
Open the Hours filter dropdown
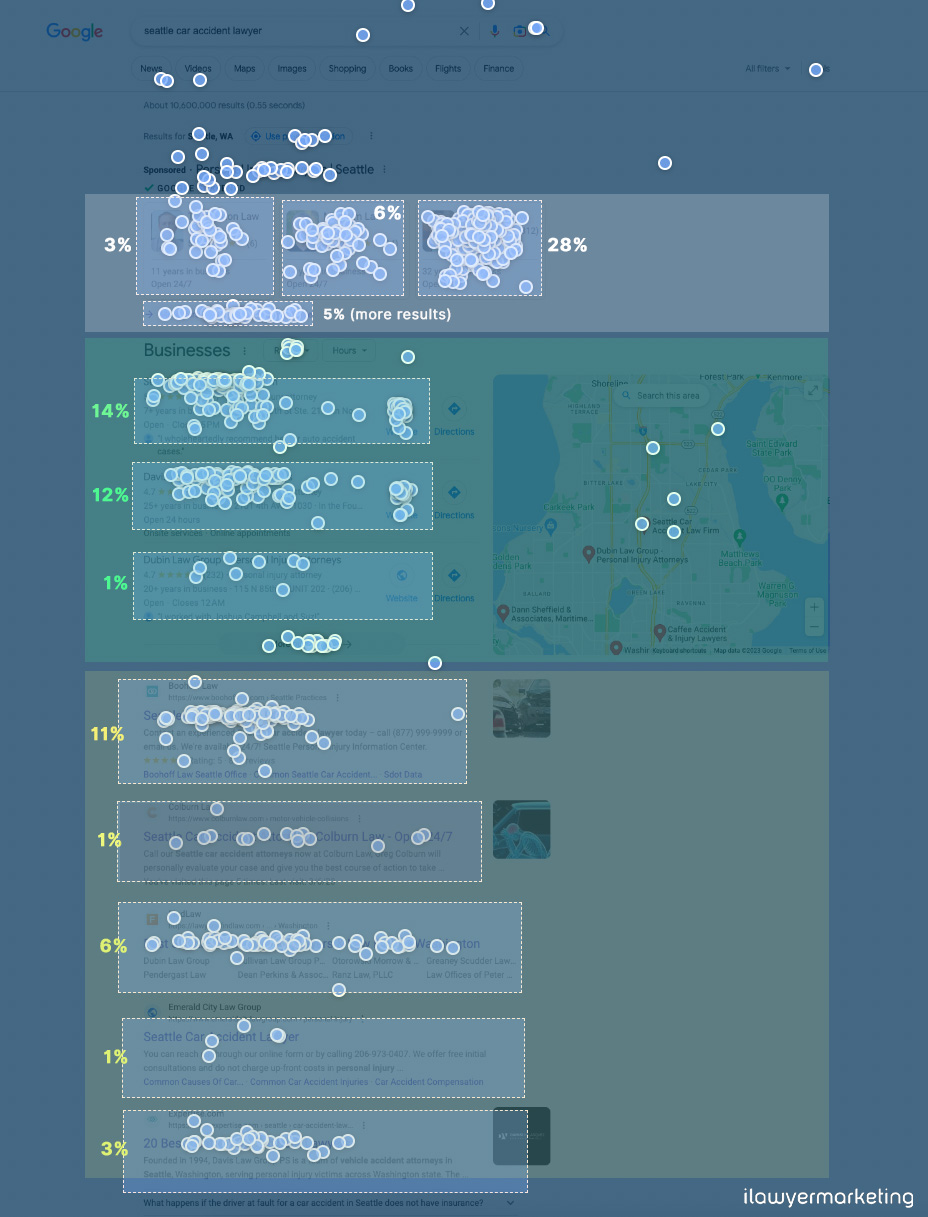tap(349, 351)
